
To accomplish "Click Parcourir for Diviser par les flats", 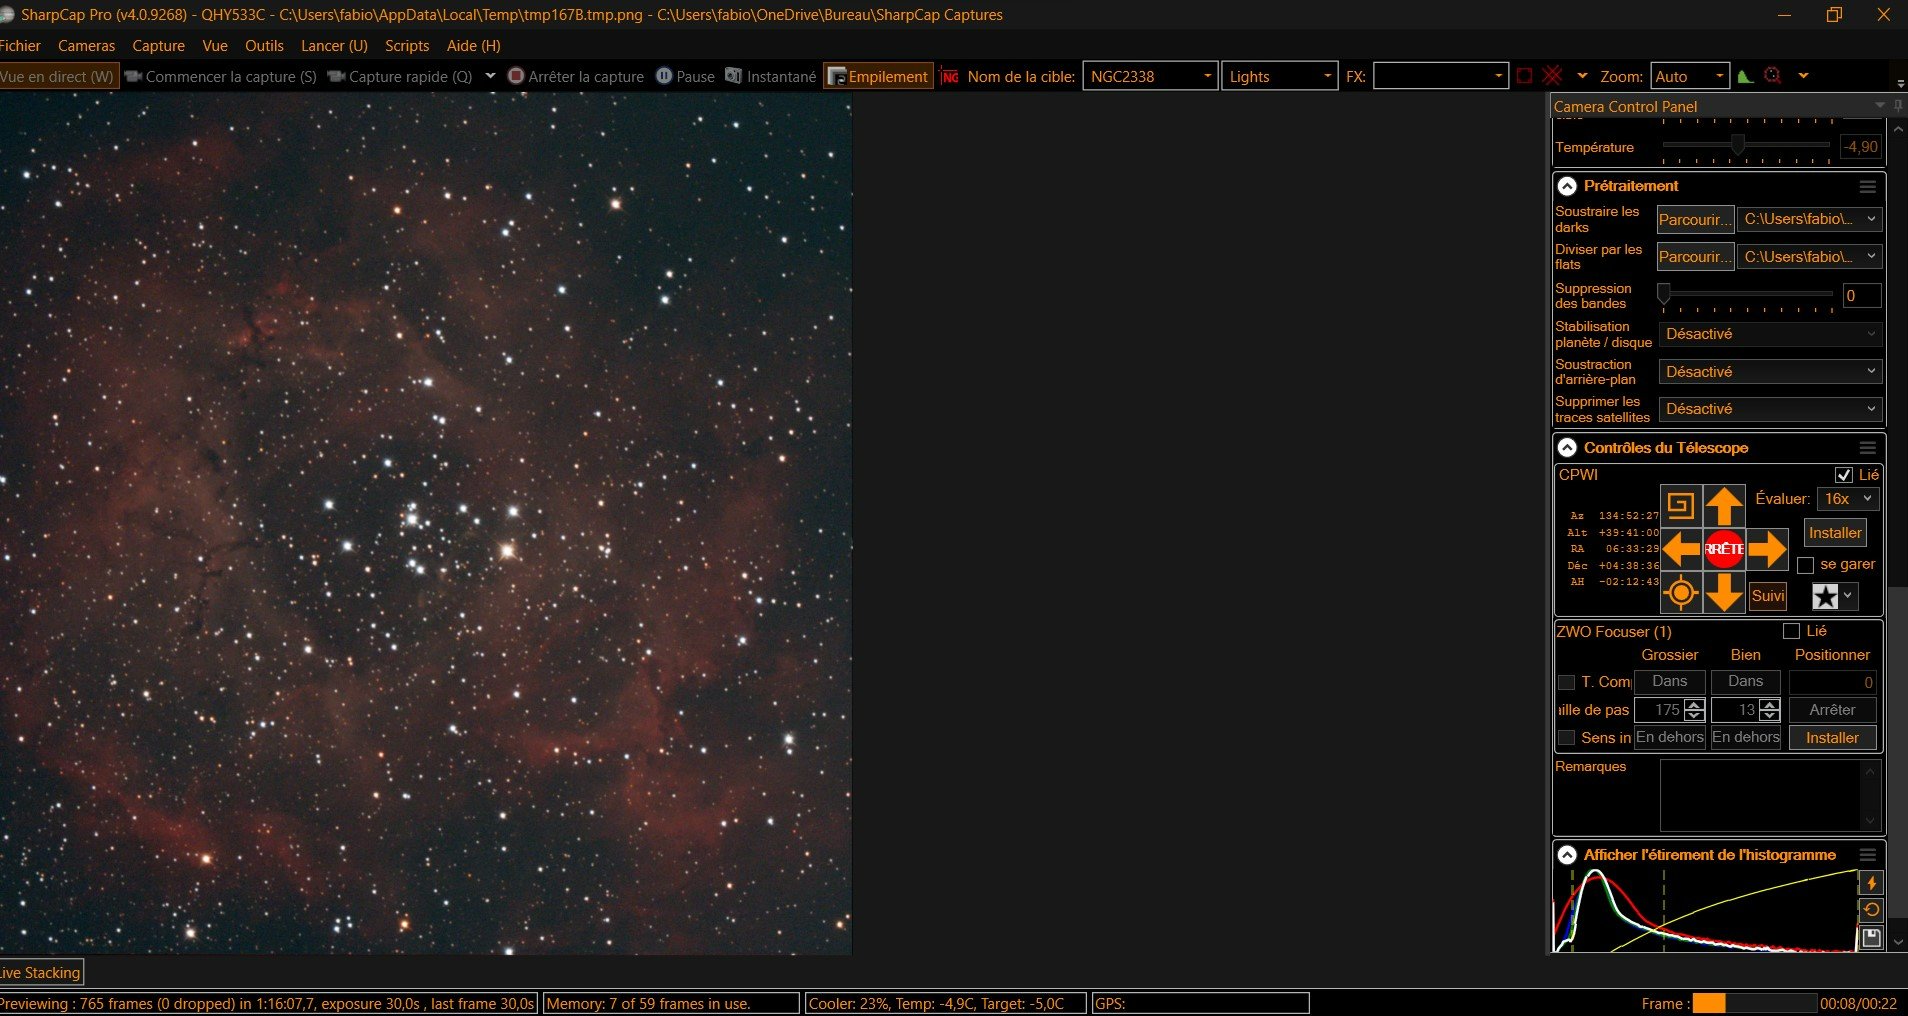I will pyautogui.click(x=1695, y=257).
